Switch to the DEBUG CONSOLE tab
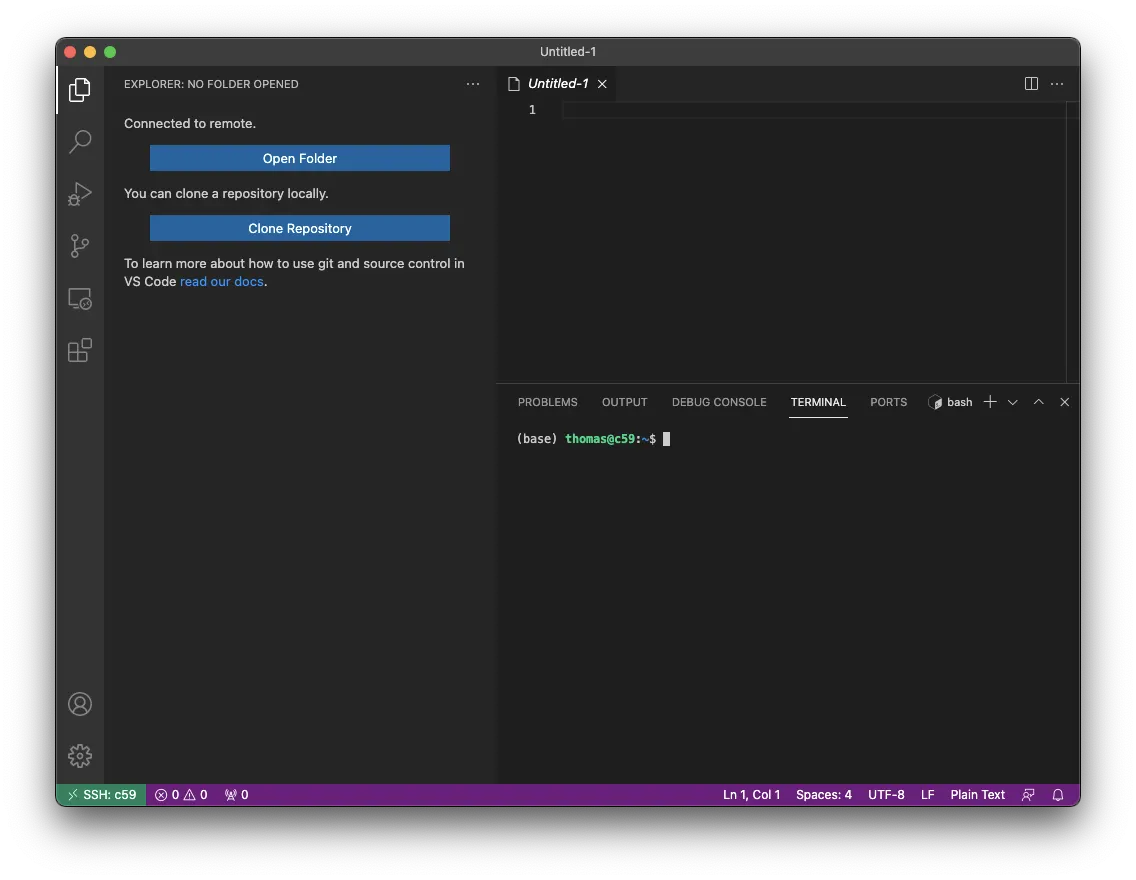 719,402
